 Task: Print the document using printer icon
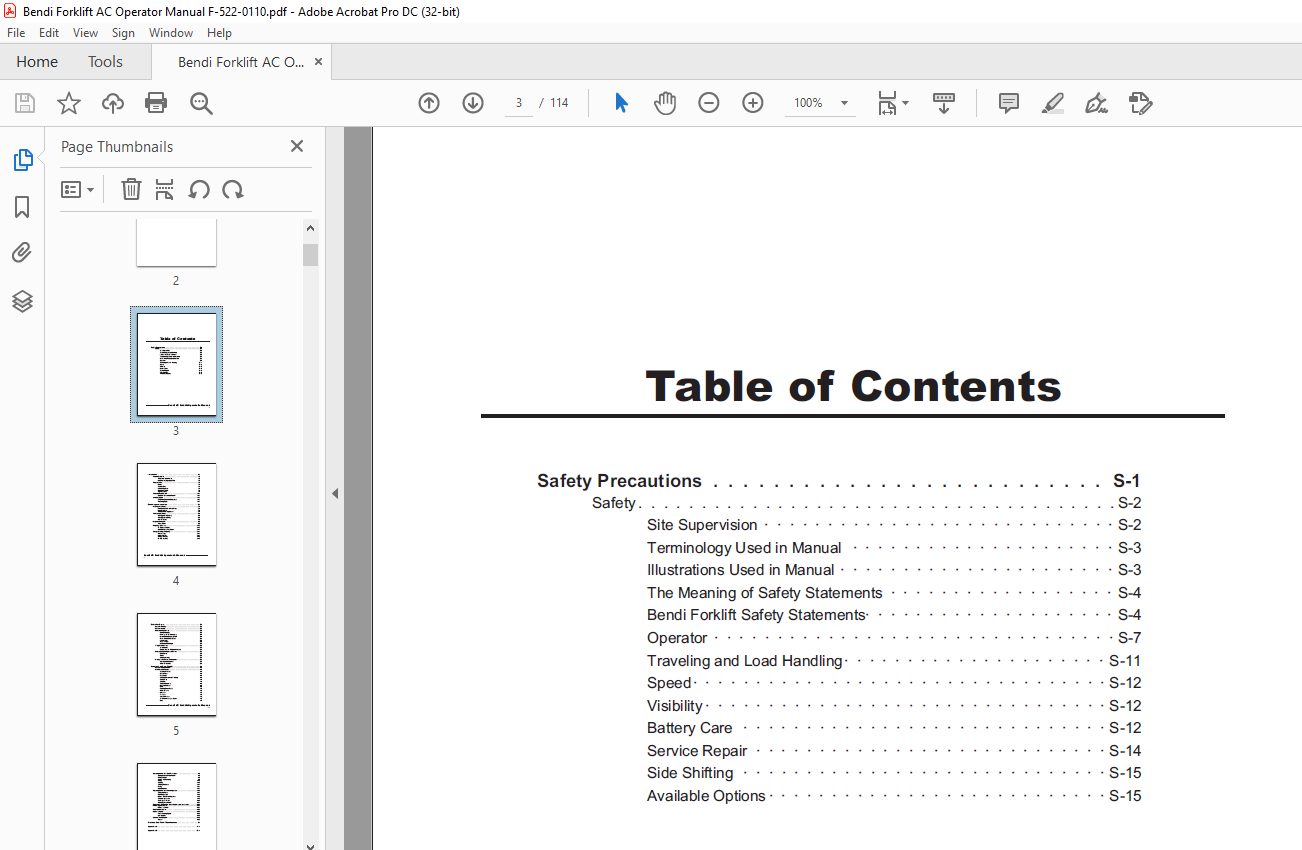156,103
